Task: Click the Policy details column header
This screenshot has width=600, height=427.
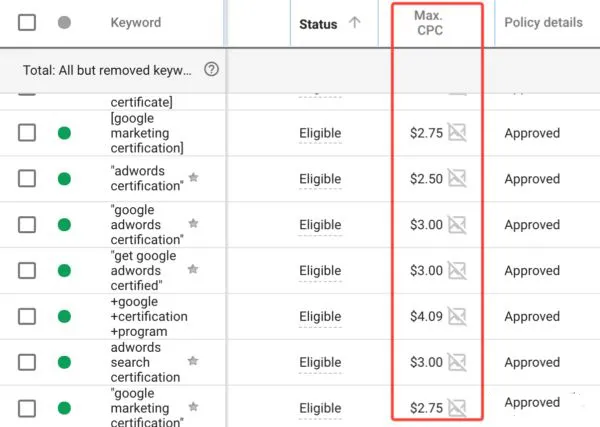Action: [x=543, y=23]
